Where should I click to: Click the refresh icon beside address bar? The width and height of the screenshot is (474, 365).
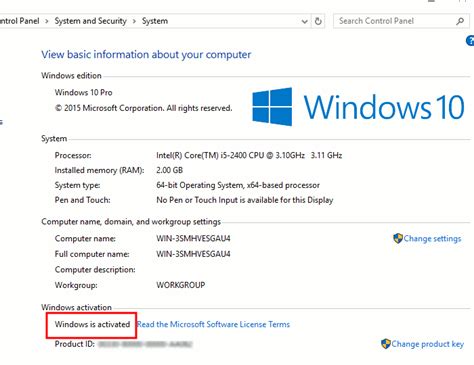(318, 21)
